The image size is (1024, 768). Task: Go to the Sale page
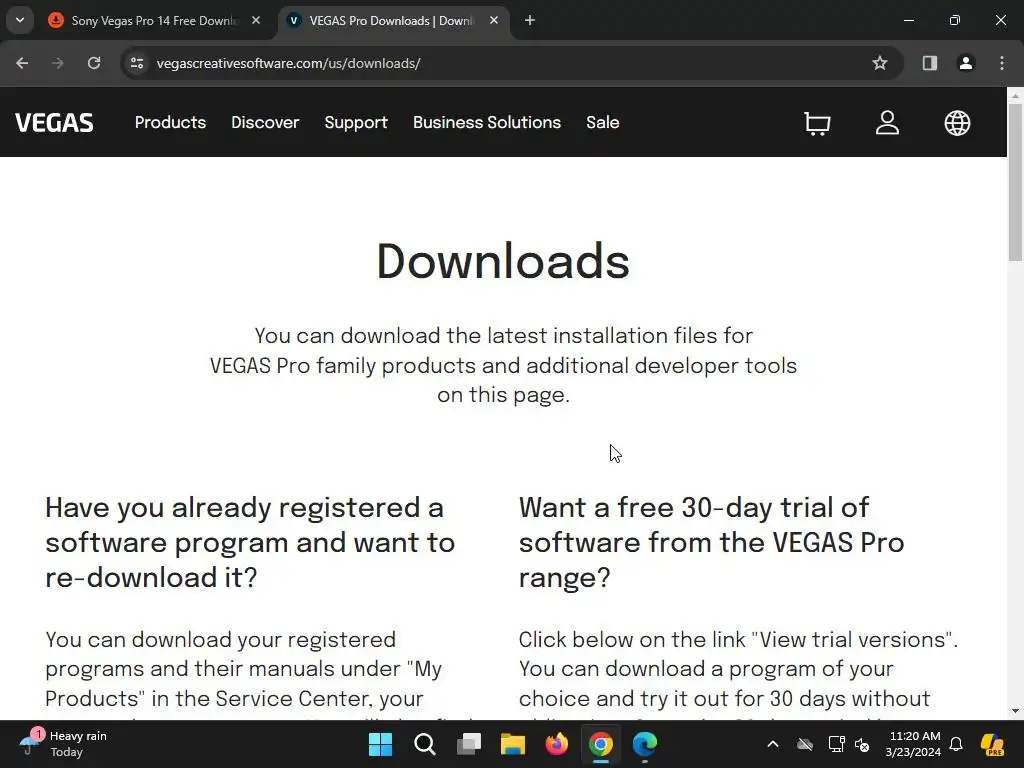602,123
